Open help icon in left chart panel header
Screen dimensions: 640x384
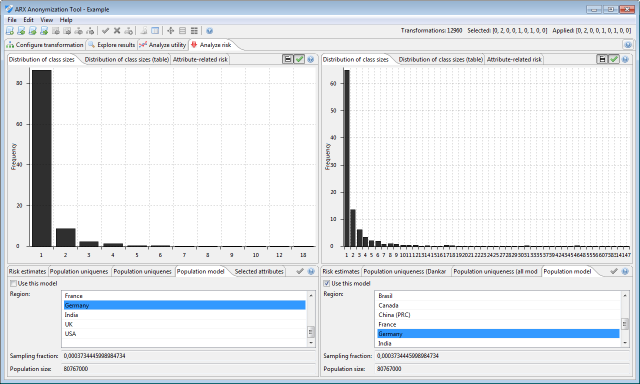(x=311, y=60)
